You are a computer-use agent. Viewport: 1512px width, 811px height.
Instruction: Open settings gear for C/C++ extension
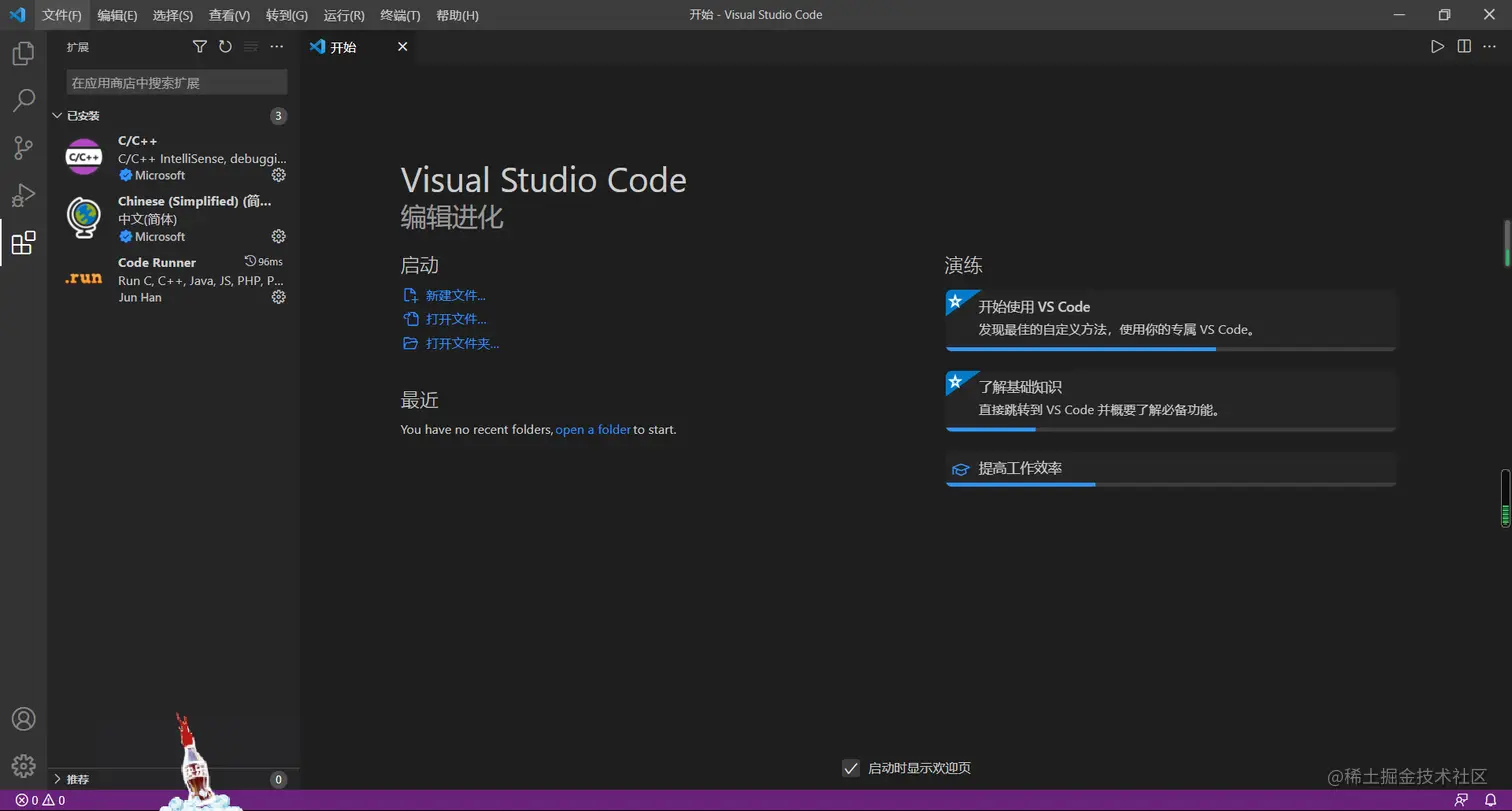(x=279, y=175)
